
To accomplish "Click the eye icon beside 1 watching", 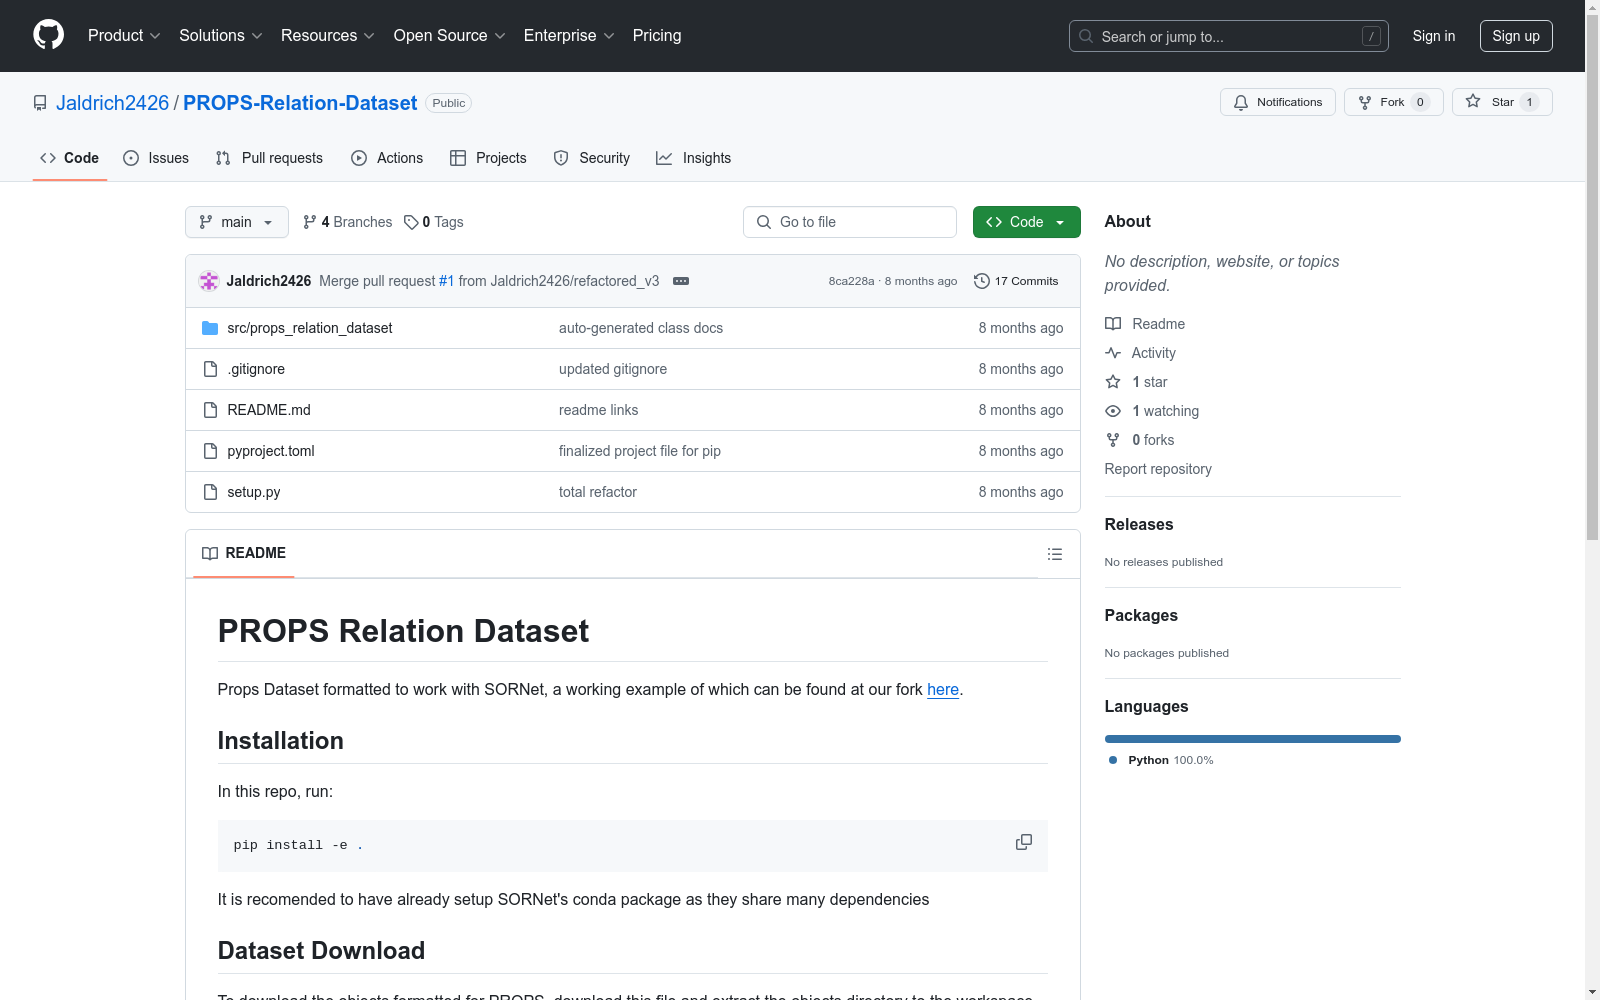I will (x=1113, y=411).
